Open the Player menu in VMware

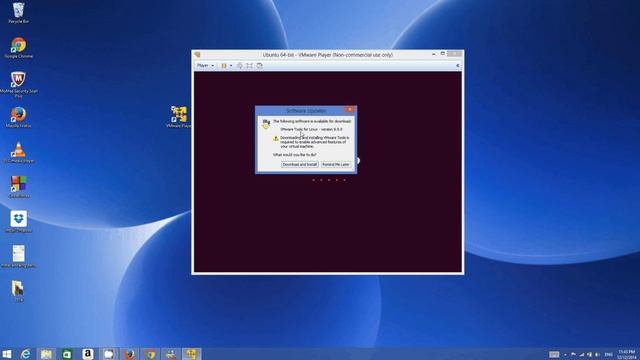[205, 65]
